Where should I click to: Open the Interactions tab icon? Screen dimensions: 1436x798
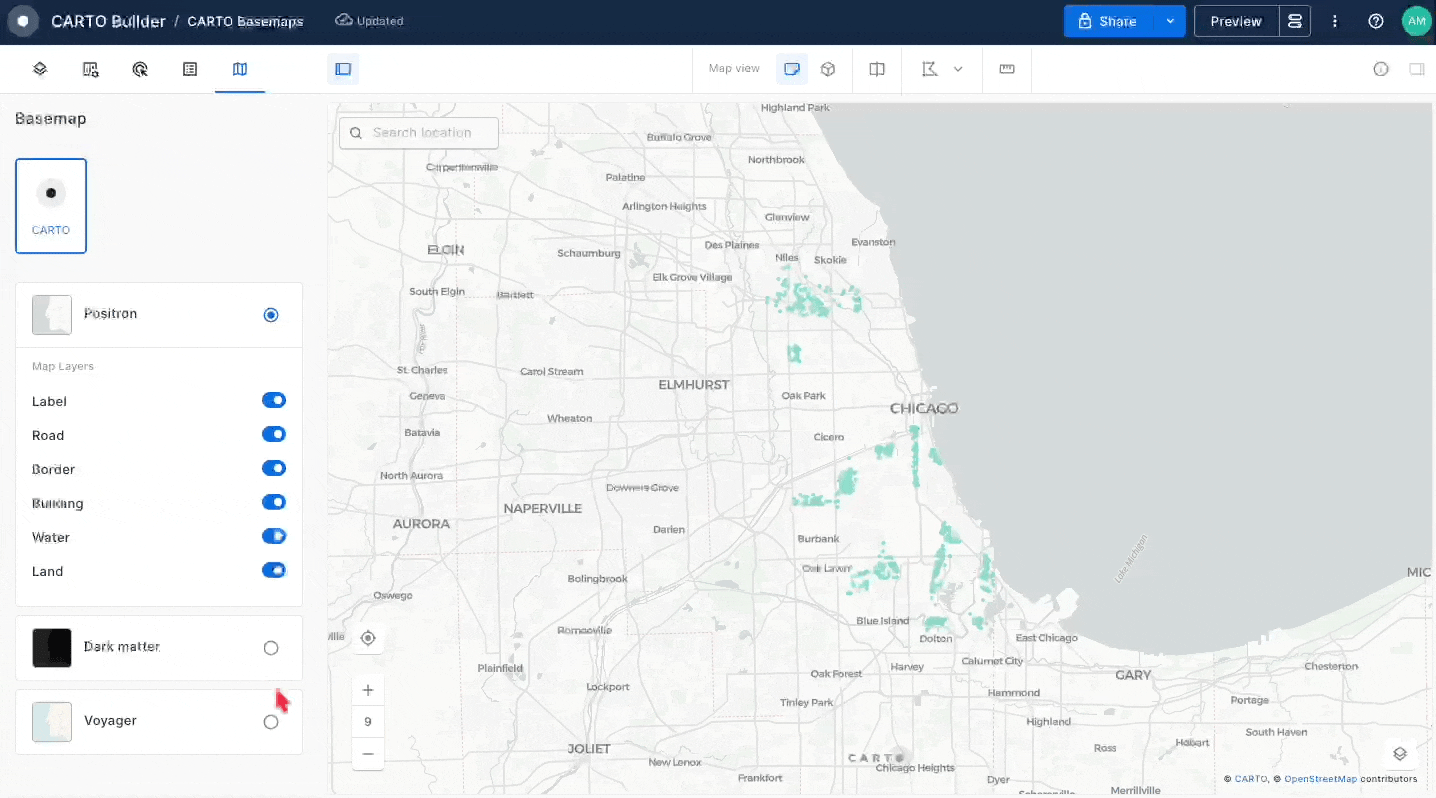[x=140, y=69]
